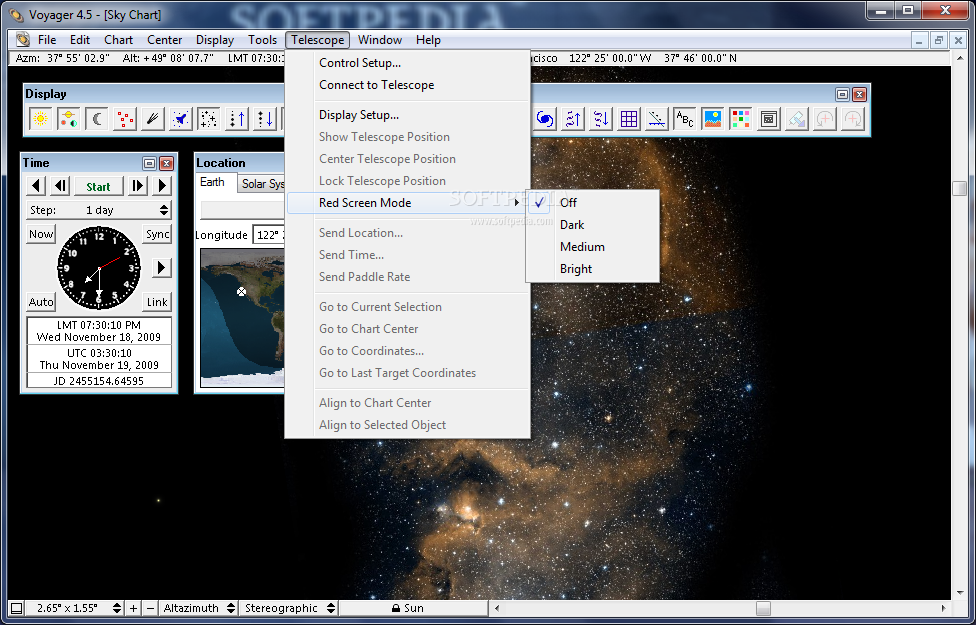
Task: Click the horizontal scrollbar thumb
Action: (x=763, y=608)
